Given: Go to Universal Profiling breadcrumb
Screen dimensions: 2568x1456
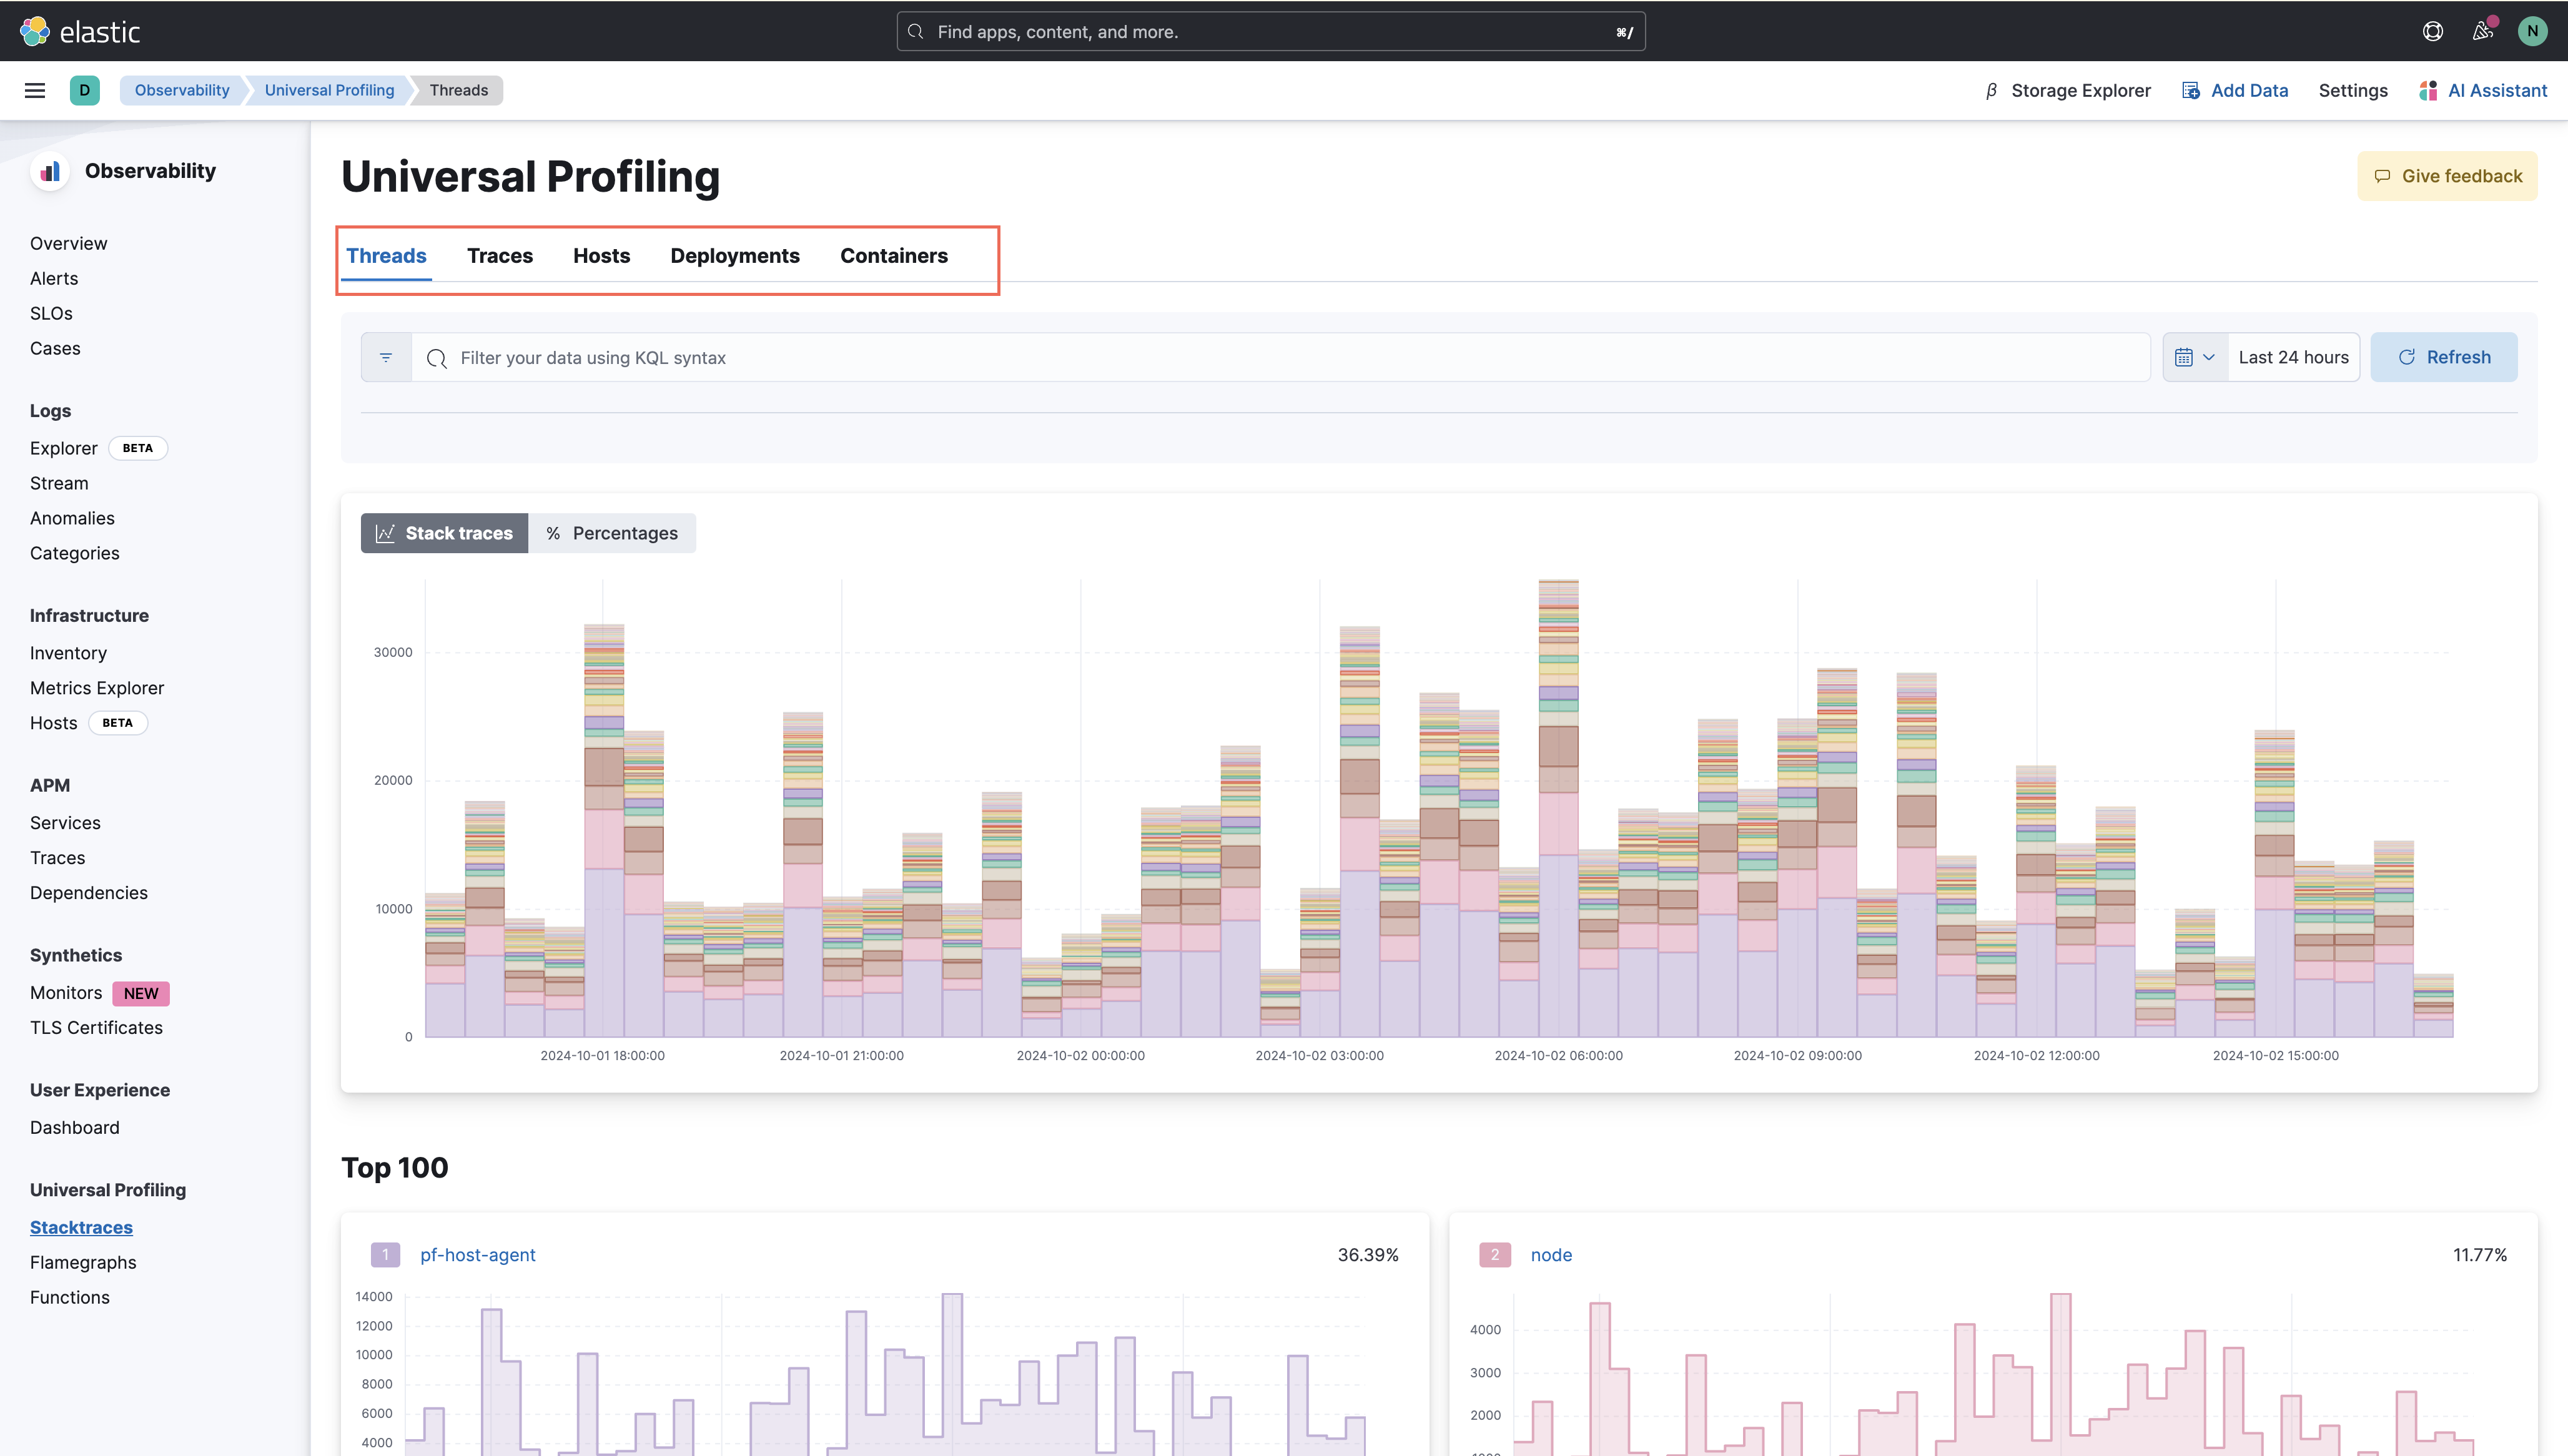Looking at the screenshot, I should coord(329,90).
